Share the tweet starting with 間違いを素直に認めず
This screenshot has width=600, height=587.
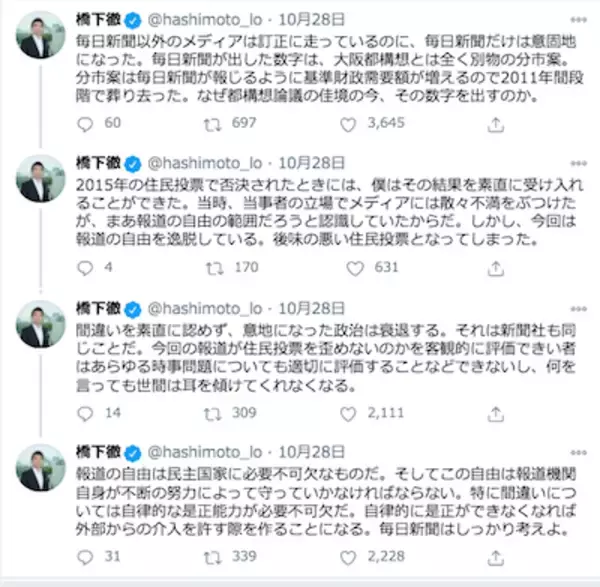pyautogui.click(x=497, y=412)
